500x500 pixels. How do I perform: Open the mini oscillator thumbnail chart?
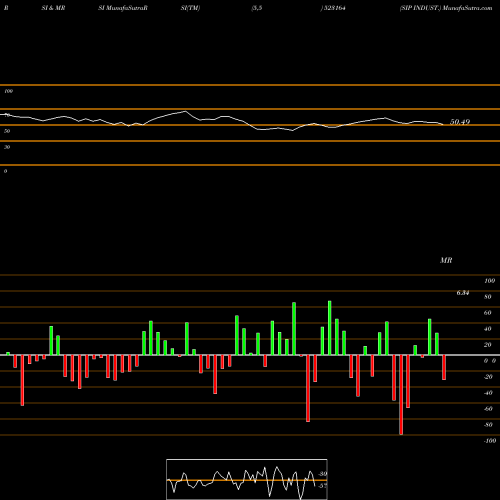pos(247,479)
